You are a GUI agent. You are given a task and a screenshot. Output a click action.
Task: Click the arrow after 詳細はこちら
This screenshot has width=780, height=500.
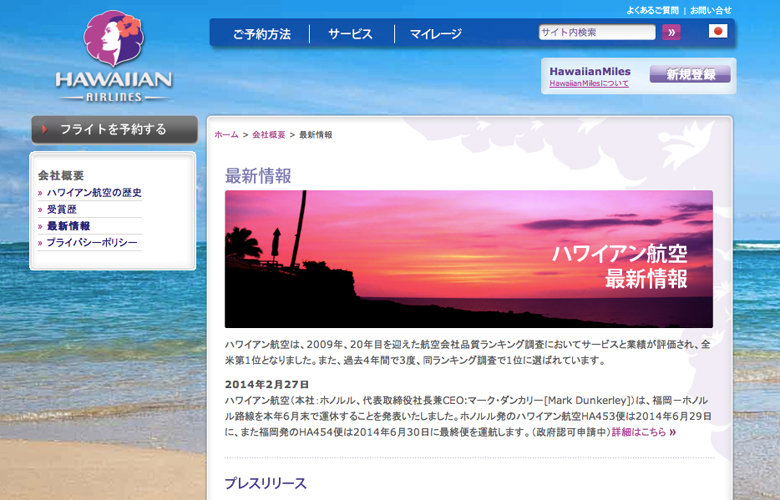(x=673, y=432)
